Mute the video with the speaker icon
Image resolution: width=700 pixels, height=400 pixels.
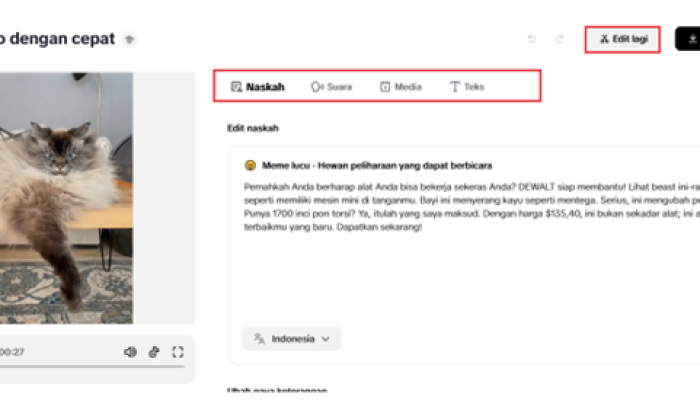coord(130,352)
